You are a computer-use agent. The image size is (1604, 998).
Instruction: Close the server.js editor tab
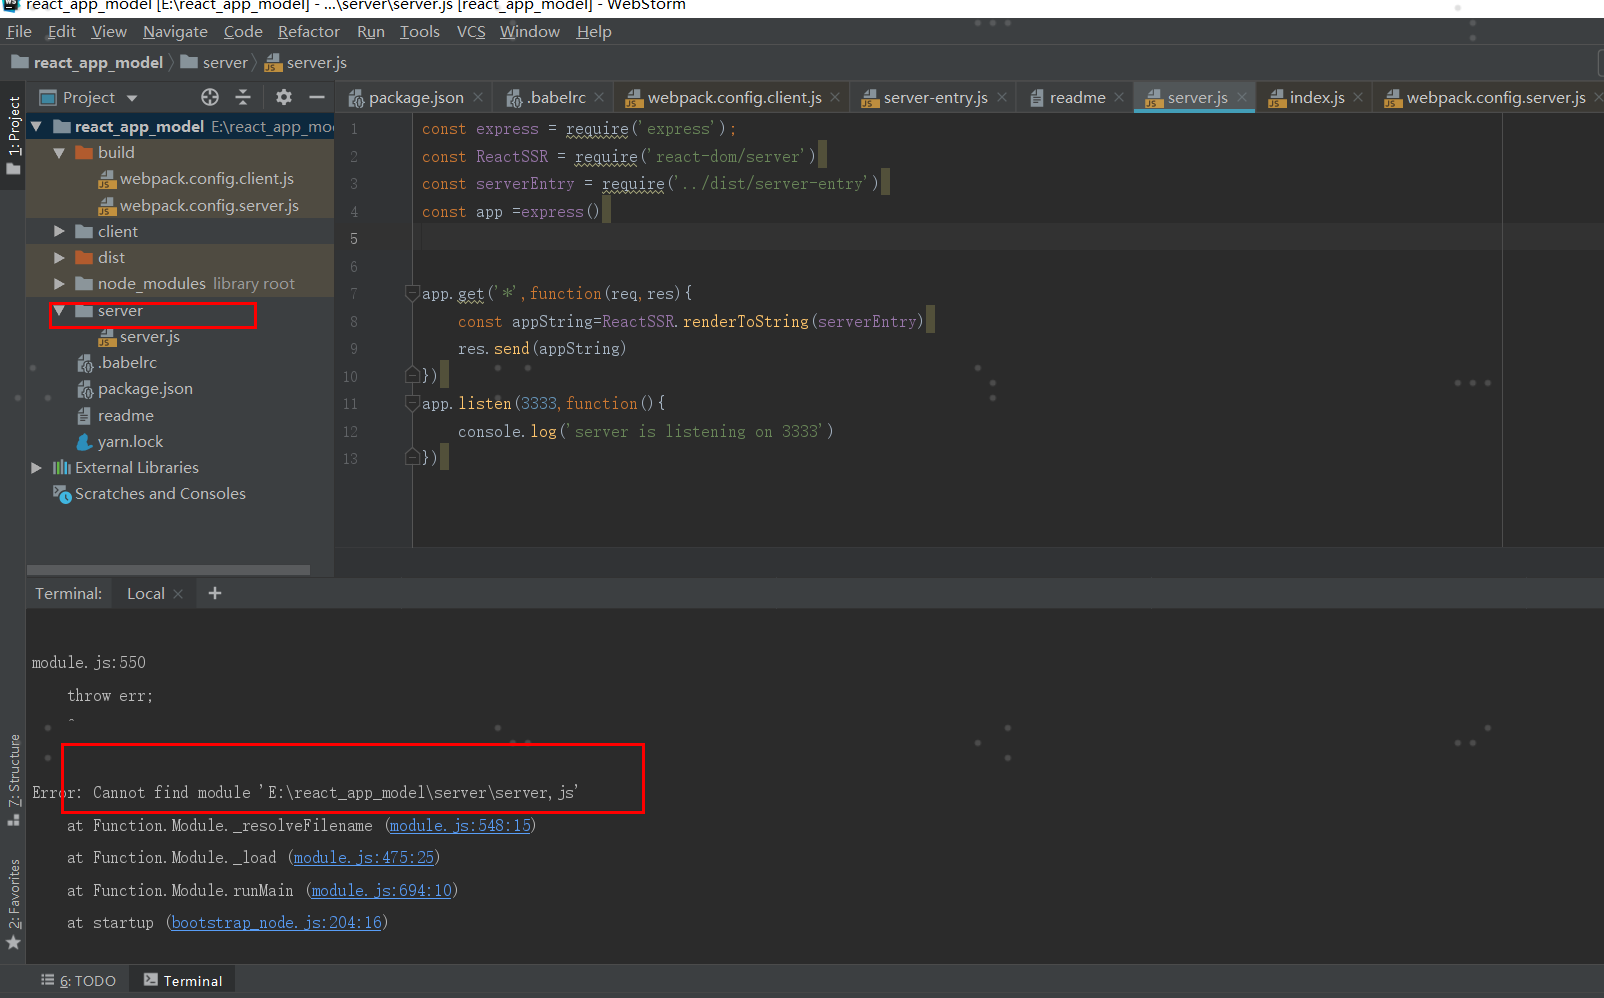click(1241, 97)
